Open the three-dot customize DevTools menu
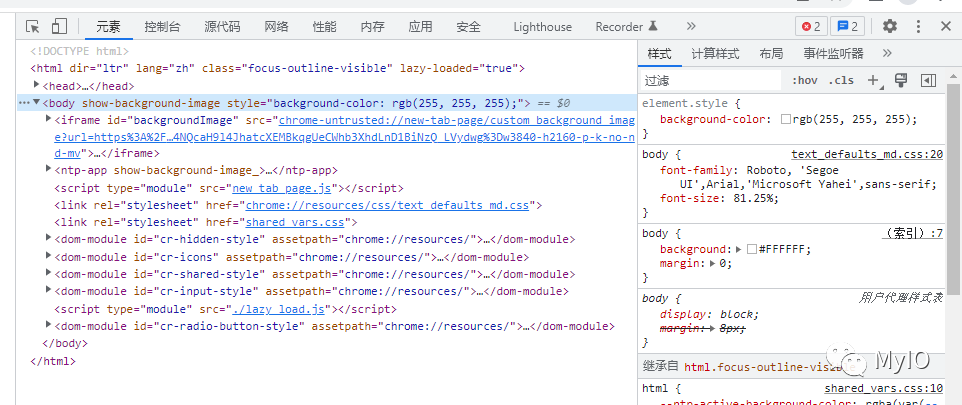 918,26
